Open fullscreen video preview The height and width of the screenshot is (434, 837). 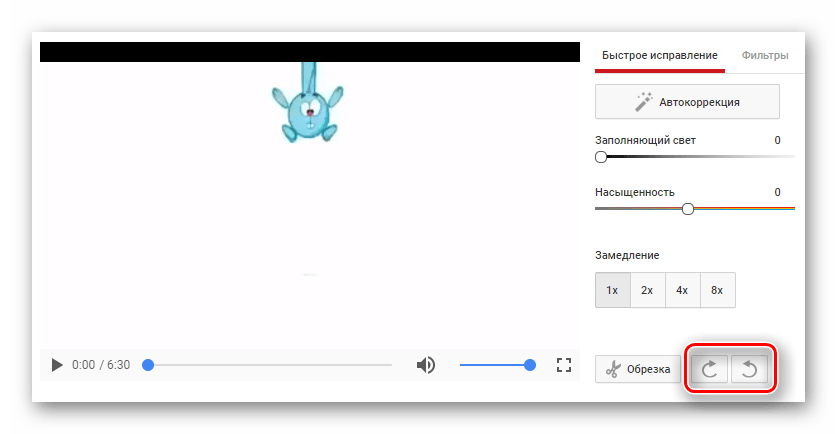click(564, 365)
